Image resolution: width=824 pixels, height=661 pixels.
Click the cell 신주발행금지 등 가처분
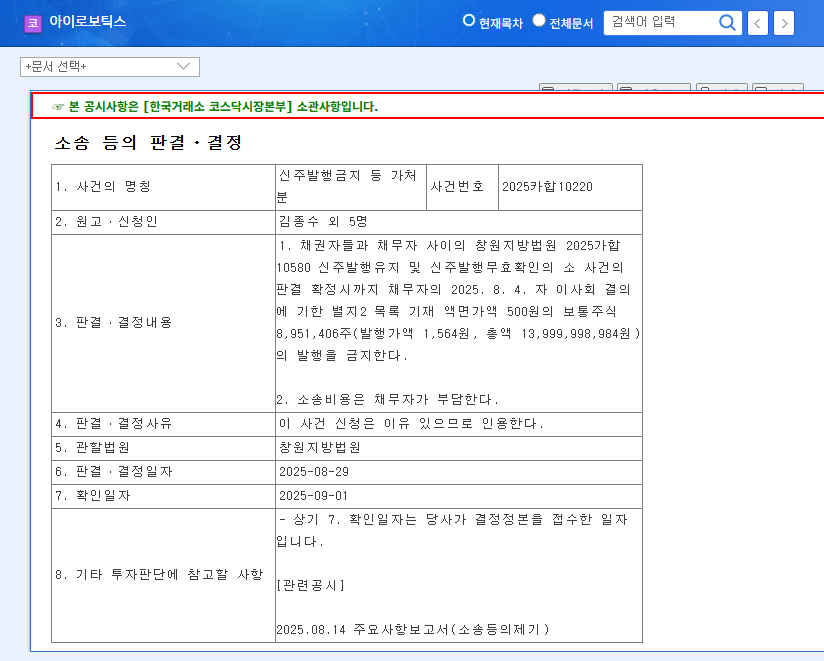pos(351,187)
